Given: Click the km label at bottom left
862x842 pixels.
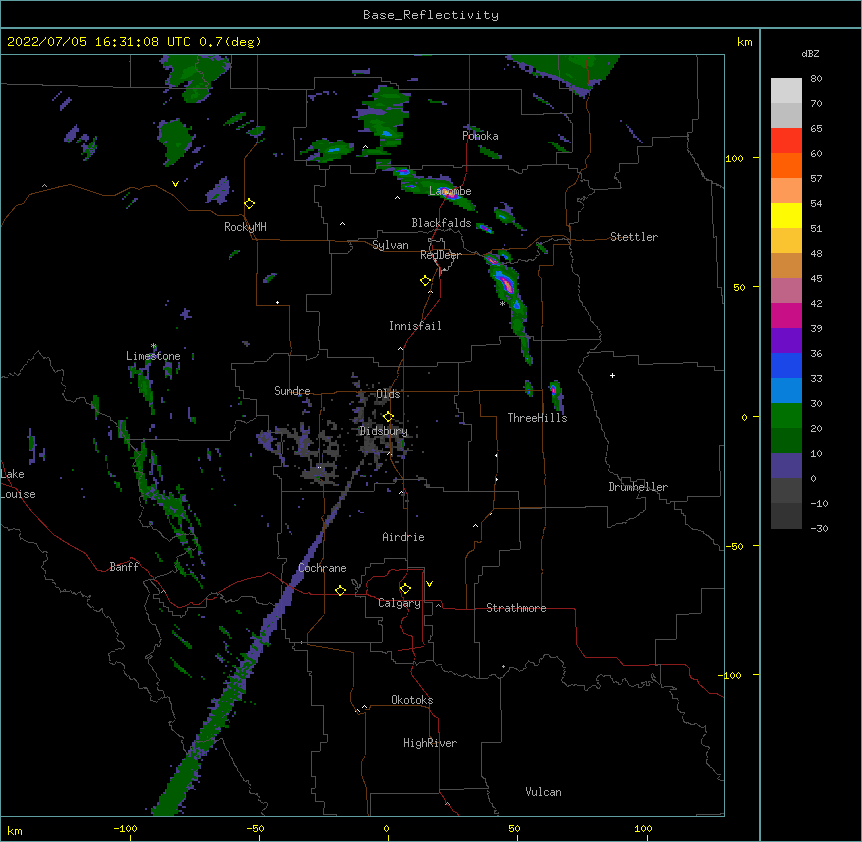Looking at the screenshot, I should pyautogui.click(x=15, y=831).
